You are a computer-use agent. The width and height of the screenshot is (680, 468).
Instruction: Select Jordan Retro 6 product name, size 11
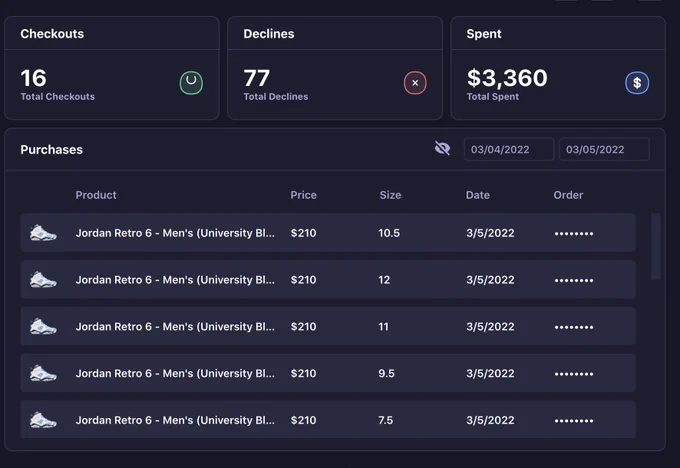[x=175, y=327]
